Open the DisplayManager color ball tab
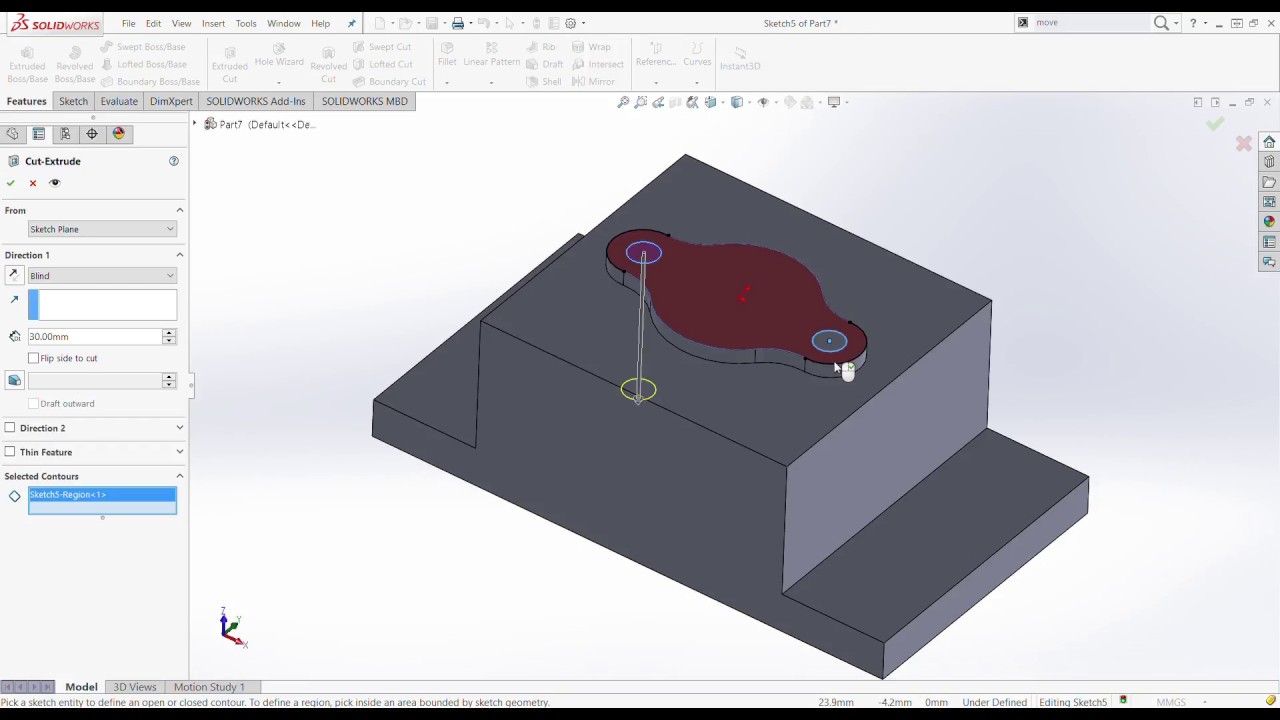This screenshot has width=1280, height=720. 119,134
